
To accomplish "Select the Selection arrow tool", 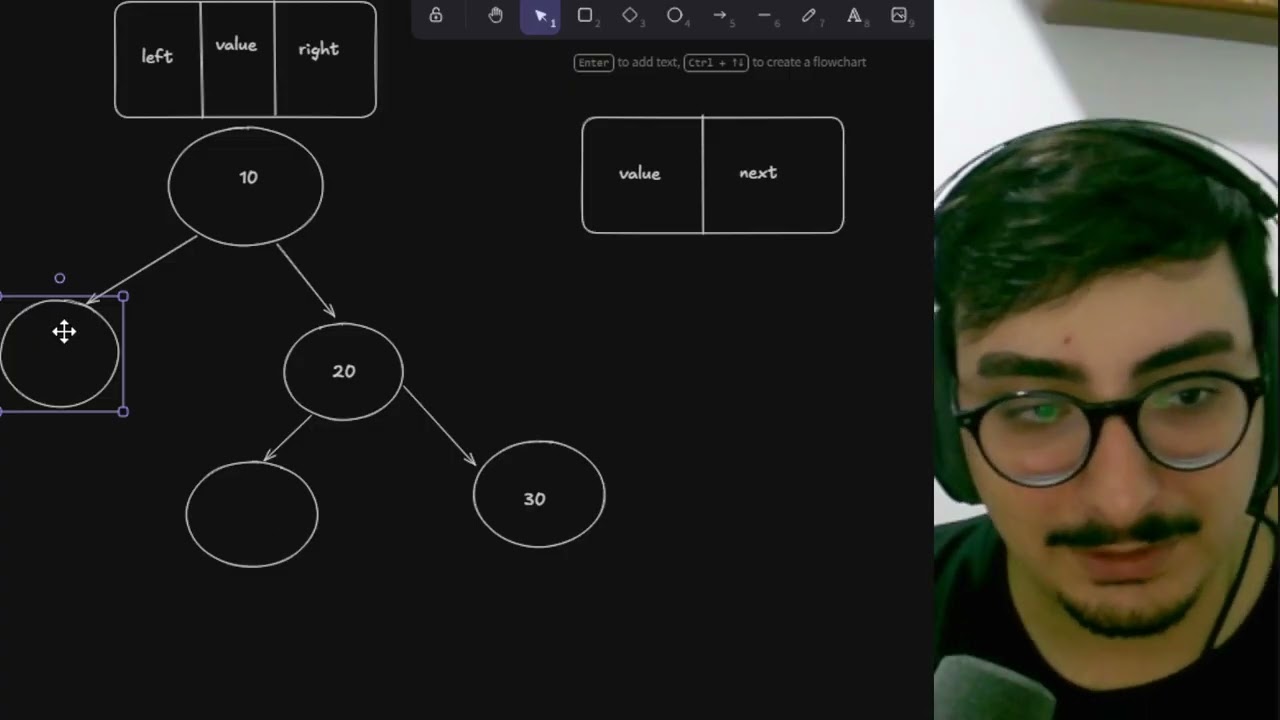I will pos(540,16).
